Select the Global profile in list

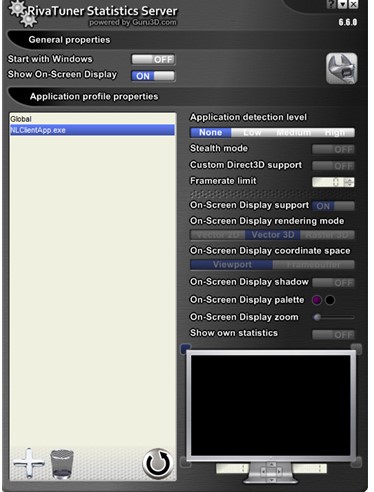[92, 119]
